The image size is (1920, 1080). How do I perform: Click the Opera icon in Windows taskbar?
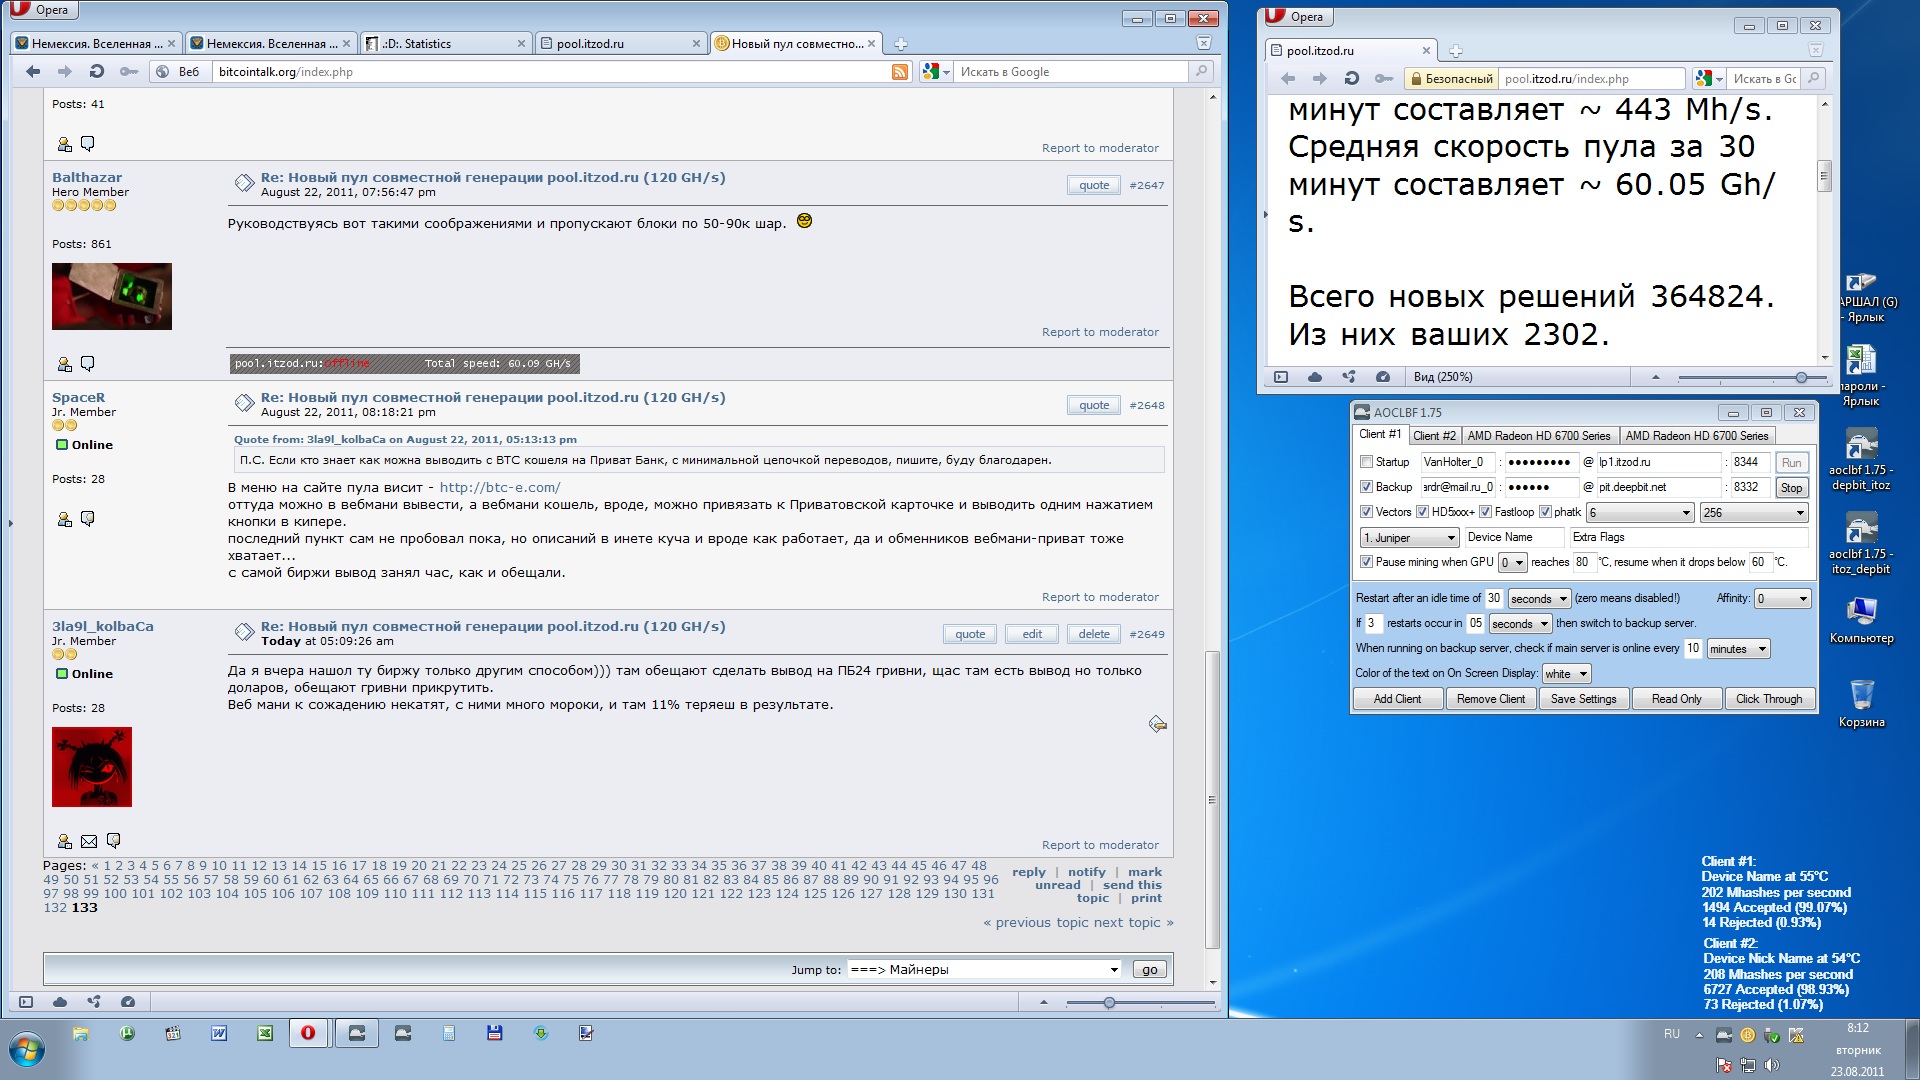pyautogui.click(x=308, y=1033)
